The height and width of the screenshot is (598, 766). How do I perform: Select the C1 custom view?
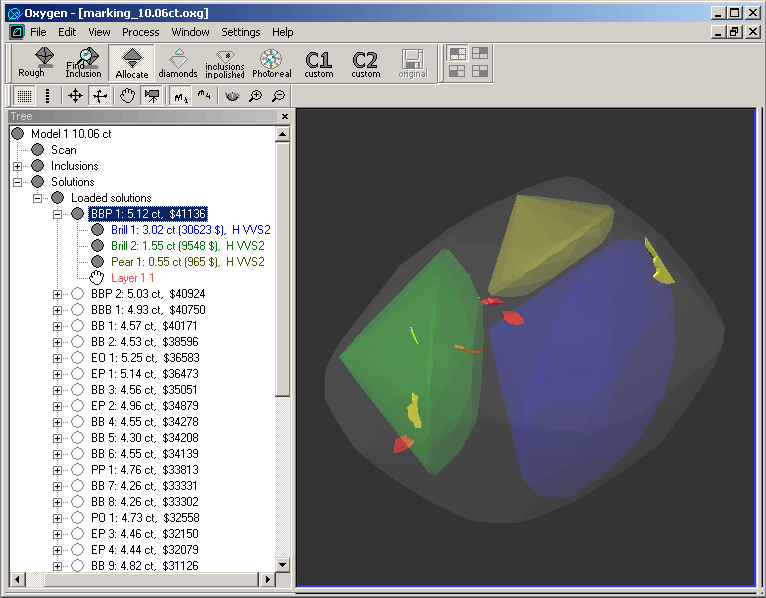[319, 62]
